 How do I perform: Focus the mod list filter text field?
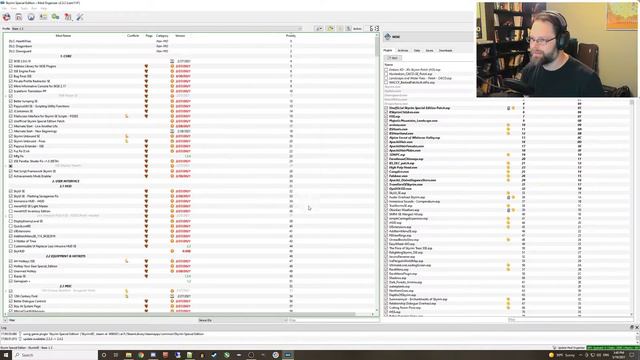point(333,320)
